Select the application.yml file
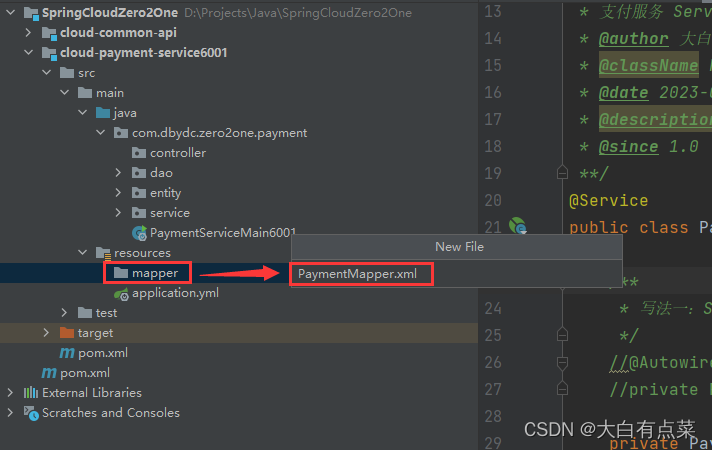This screenshot has height=450, width=712. pos(175,293)
